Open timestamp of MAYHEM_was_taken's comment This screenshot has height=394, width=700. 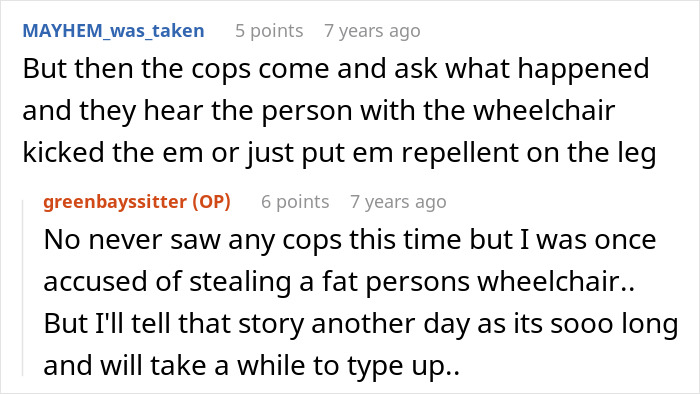pos(372,31)
